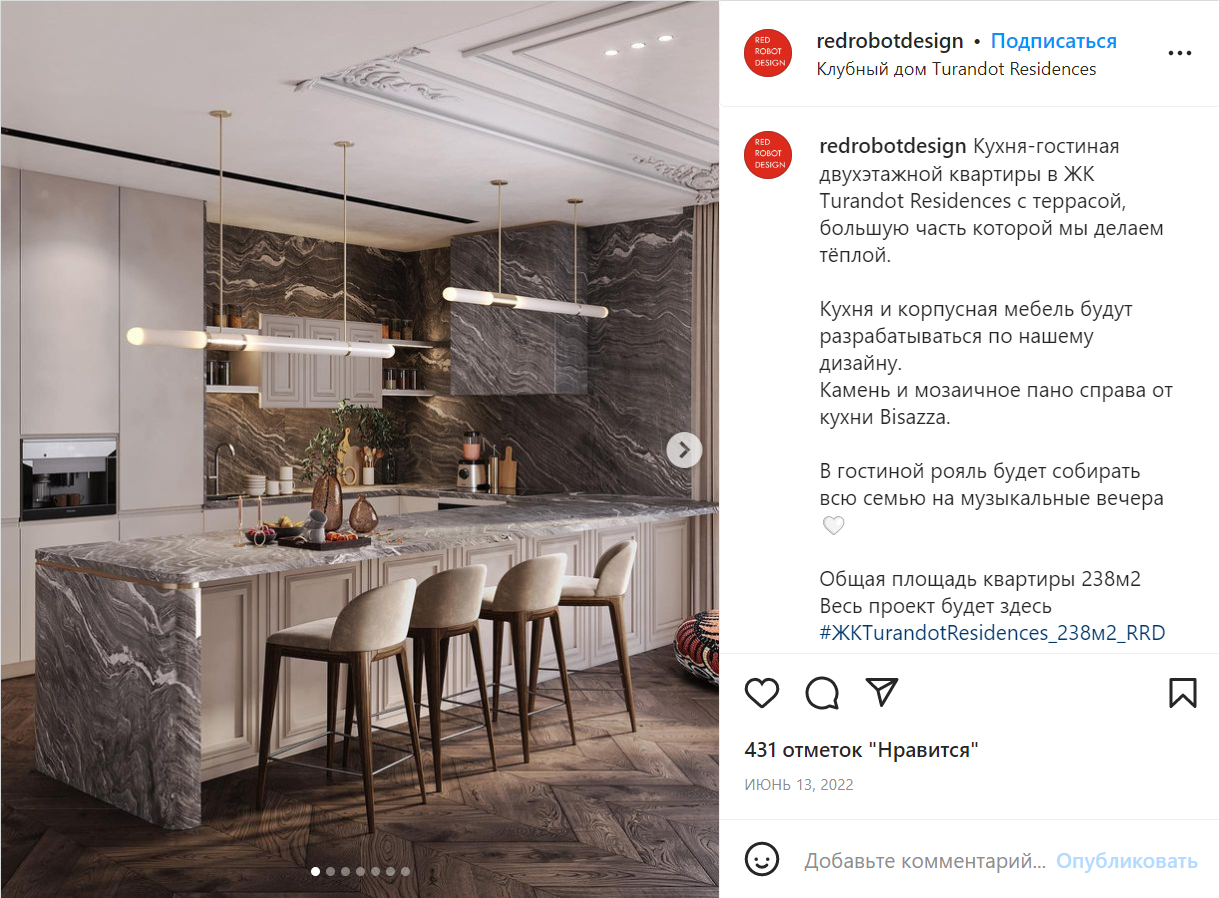The height and width of the screenshot is (898, 1219).
Task: Go to next photo with carousel arrow
Action: tap(684, 450)
